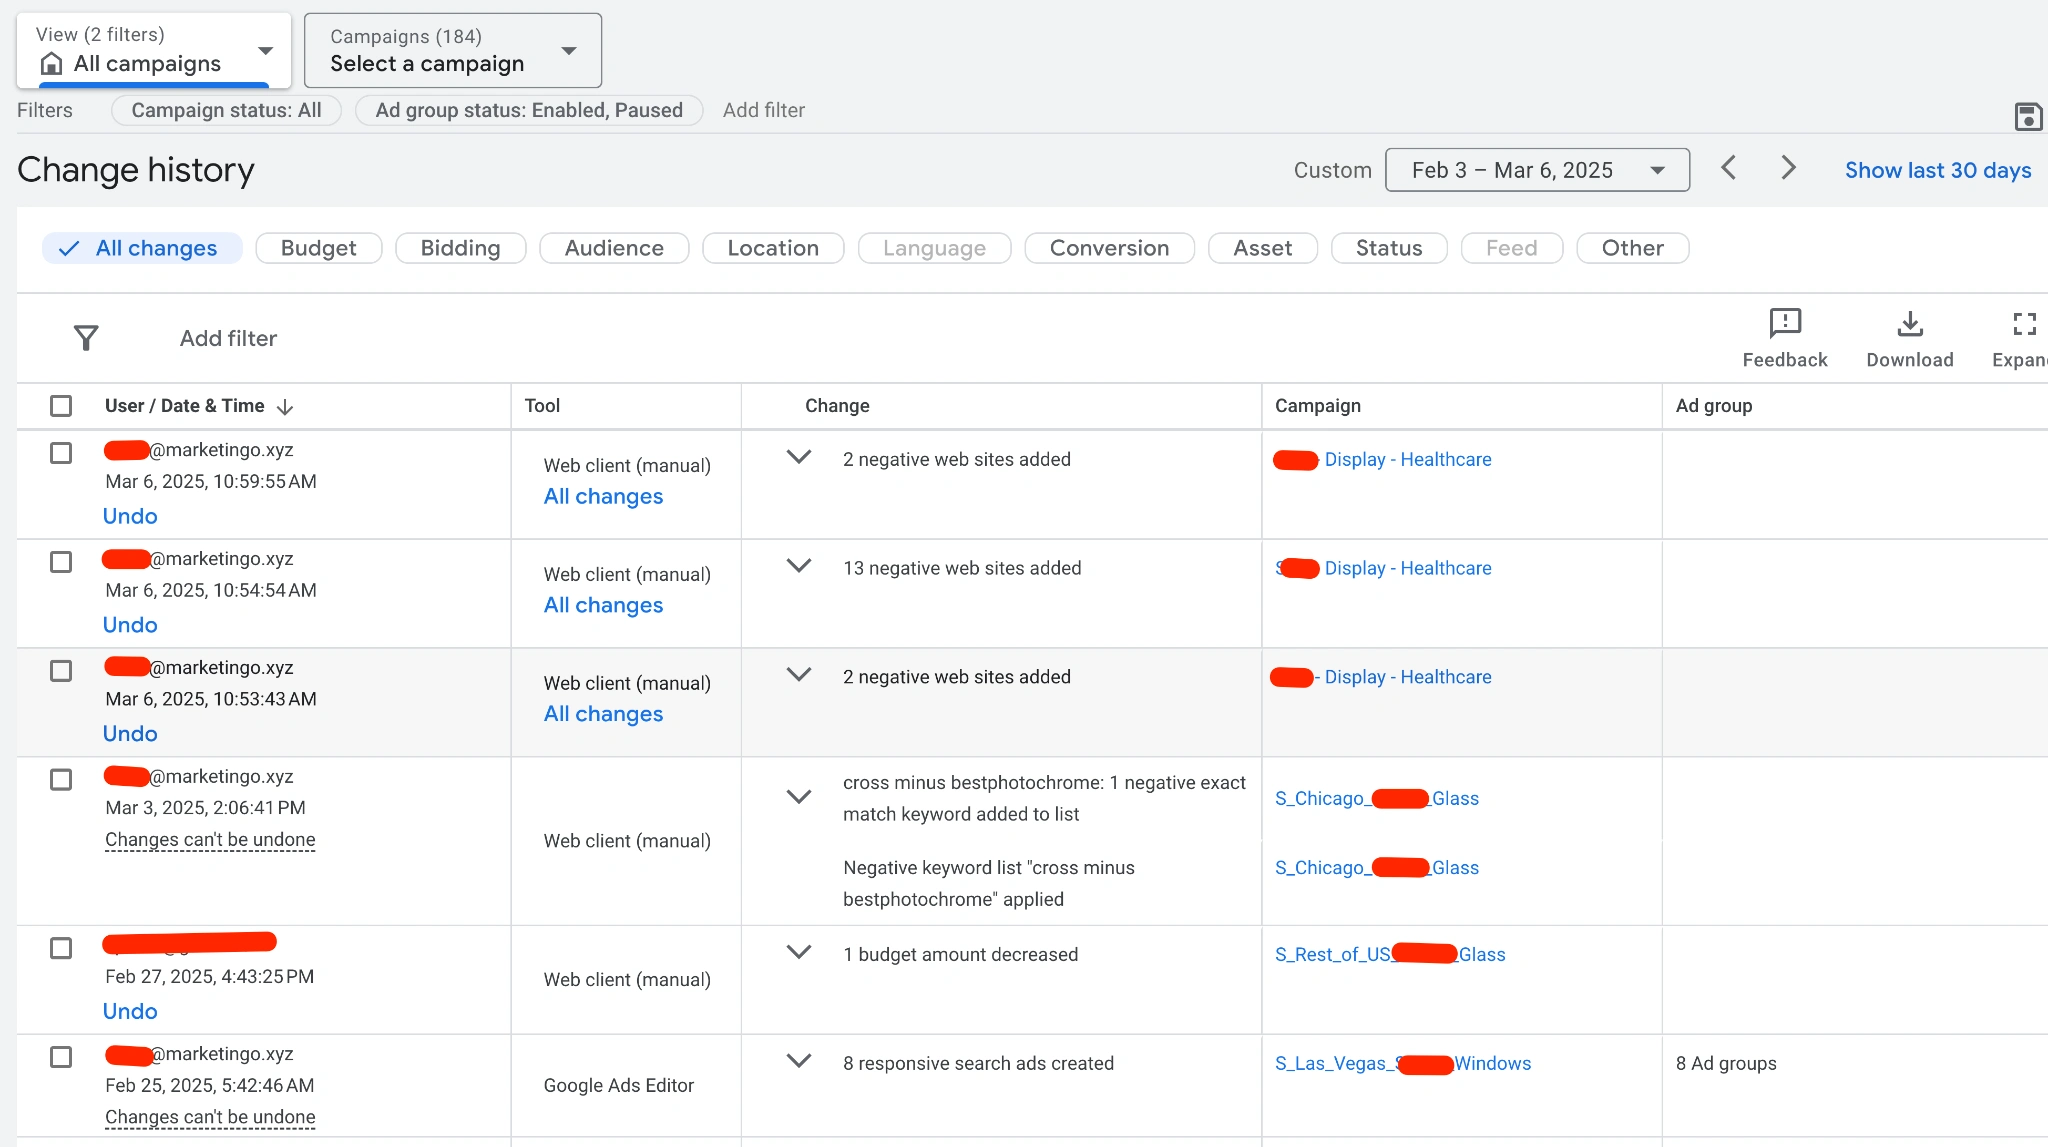The width and height of the screenshot is (2048, 1147).
Task: Click the save filters icon
Action: (x=2027, y=117)
